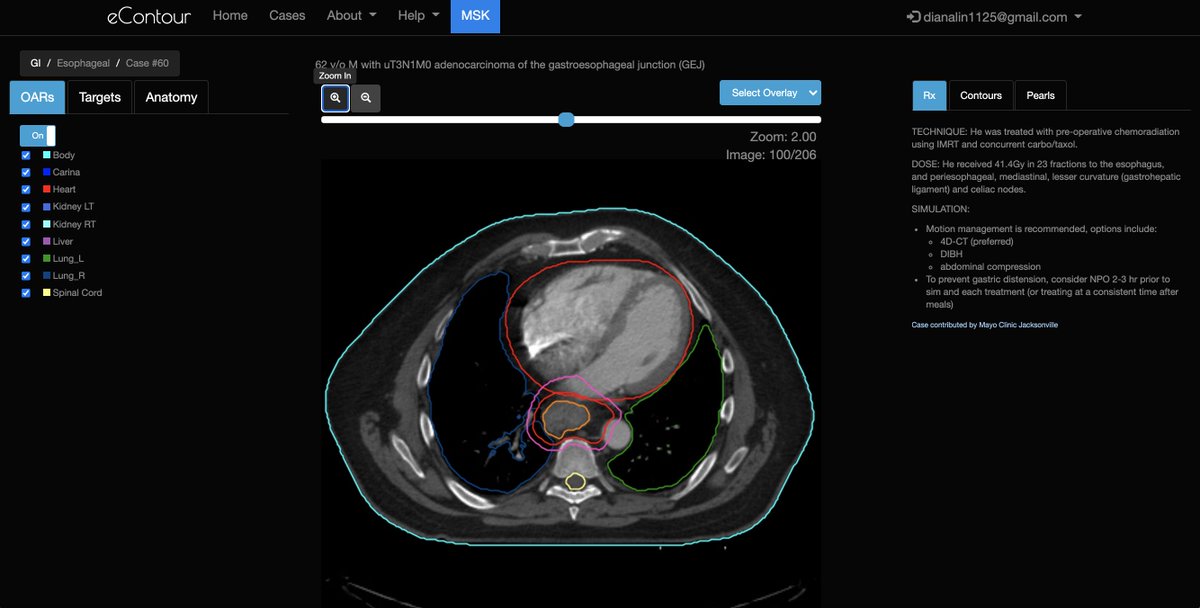Click the MSK button

(475, 16)
